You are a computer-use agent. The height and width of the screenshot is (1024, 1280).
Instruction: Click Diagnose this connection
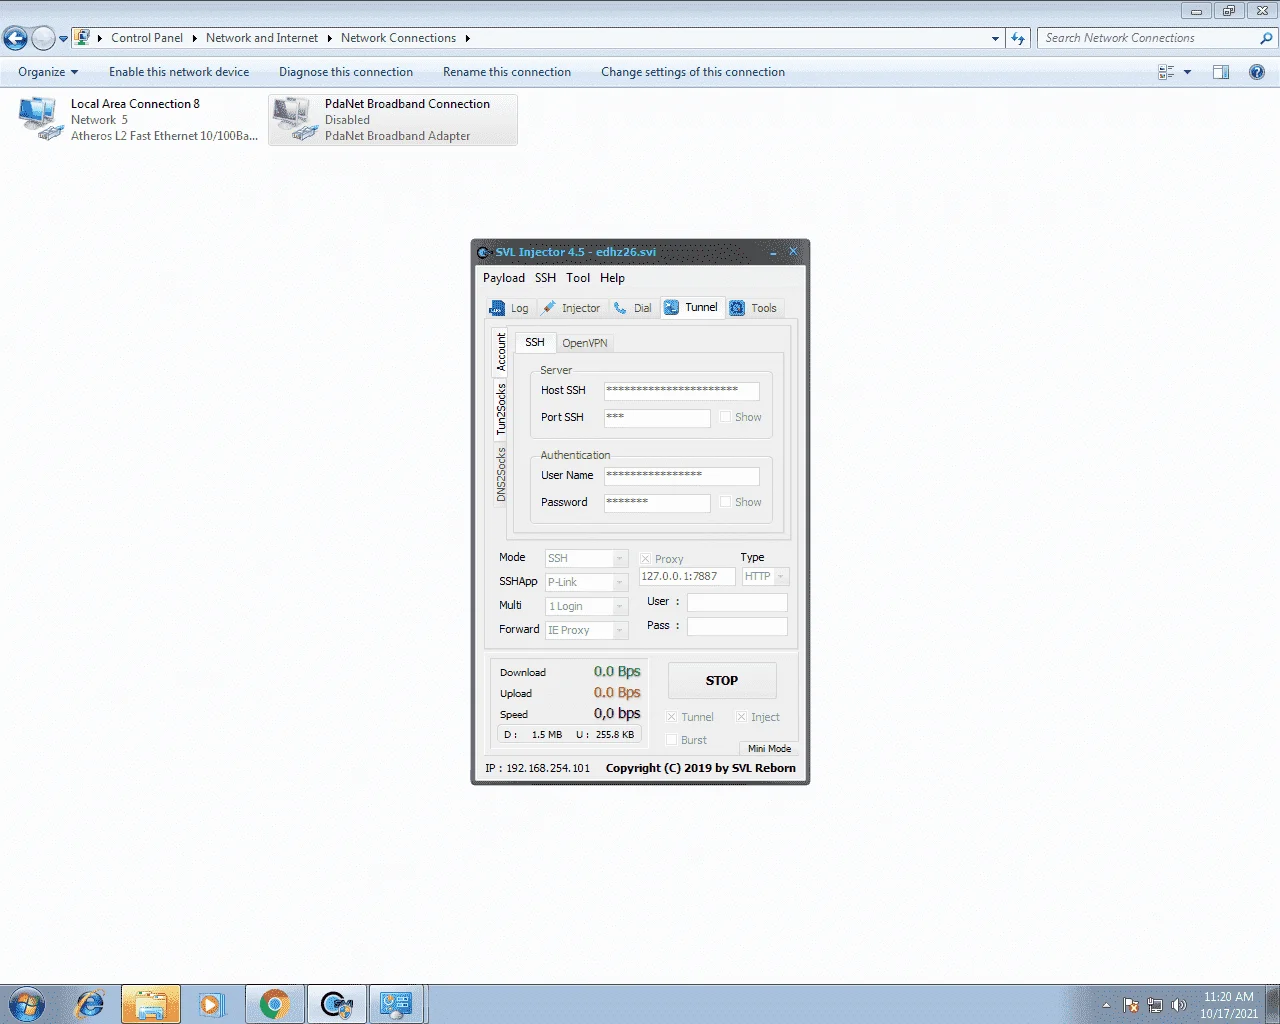pos(346,72)
